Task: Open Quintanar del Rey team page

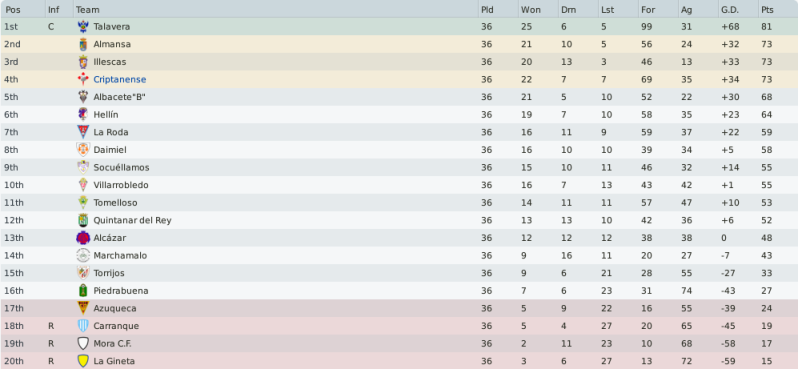Action: 132,220
